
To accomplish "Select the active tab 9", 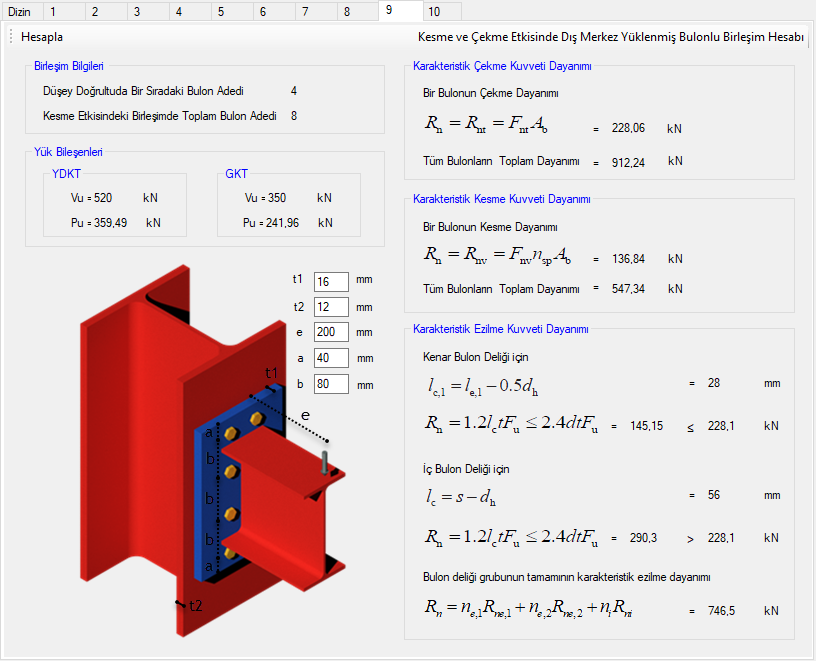I will coord(401,10).
